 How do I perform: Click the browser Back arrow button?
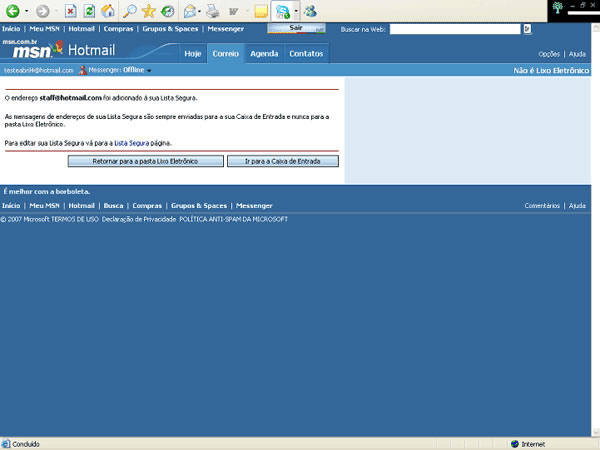coord(14,11)
